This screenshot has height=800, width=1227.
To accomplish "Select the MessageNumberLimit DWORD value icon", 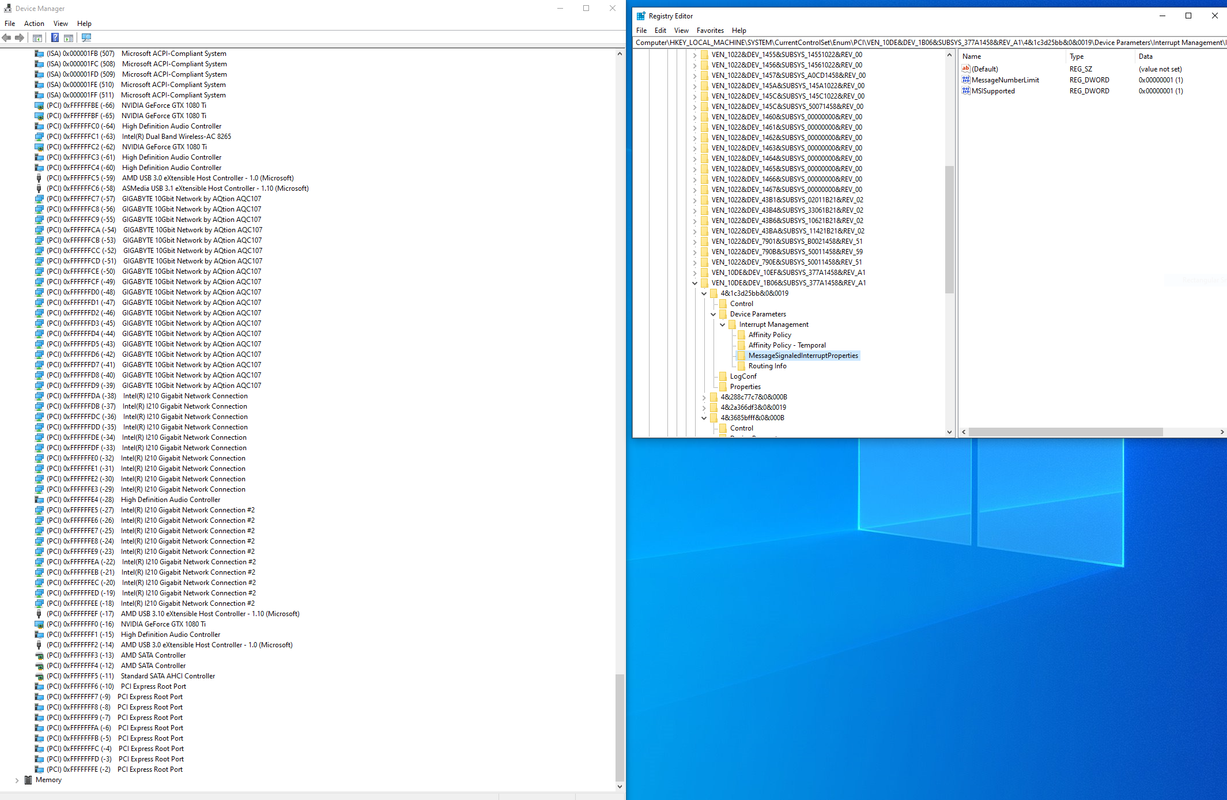I will 966,80.
